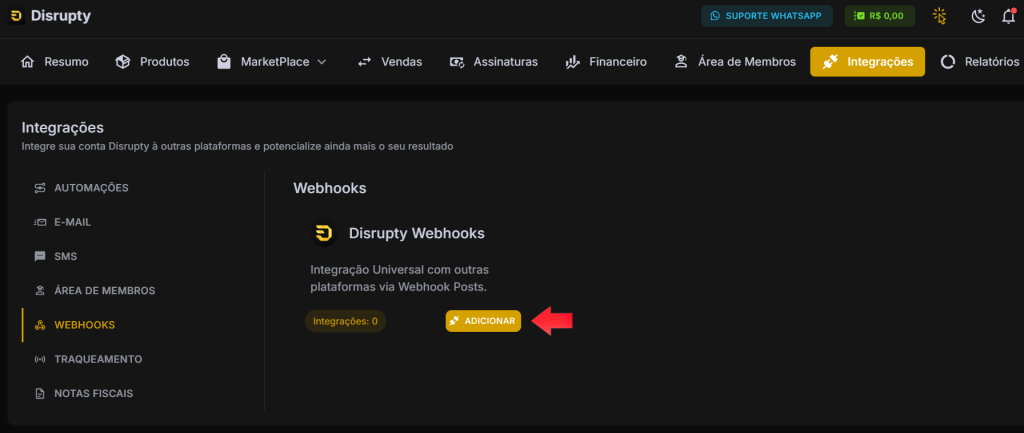1024x433 pixels.
Task: Click the sidebar Área de Membros icon
Action: click(x=40, y=291)
